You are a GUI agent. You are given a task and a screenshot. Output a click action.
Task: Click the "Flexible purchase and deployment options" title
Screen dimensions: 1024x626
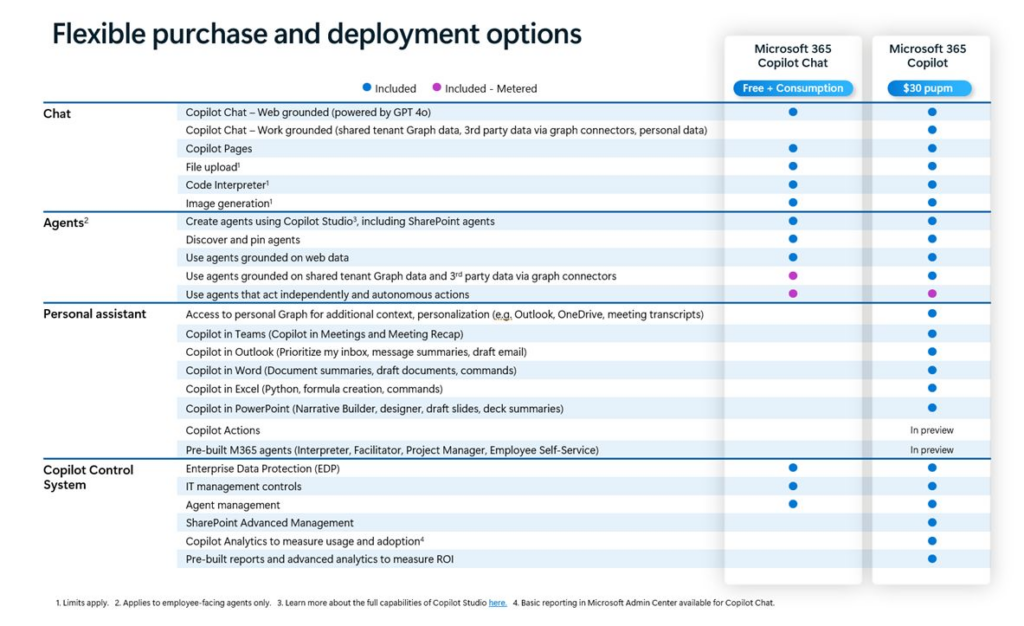(x=317, y=34)
